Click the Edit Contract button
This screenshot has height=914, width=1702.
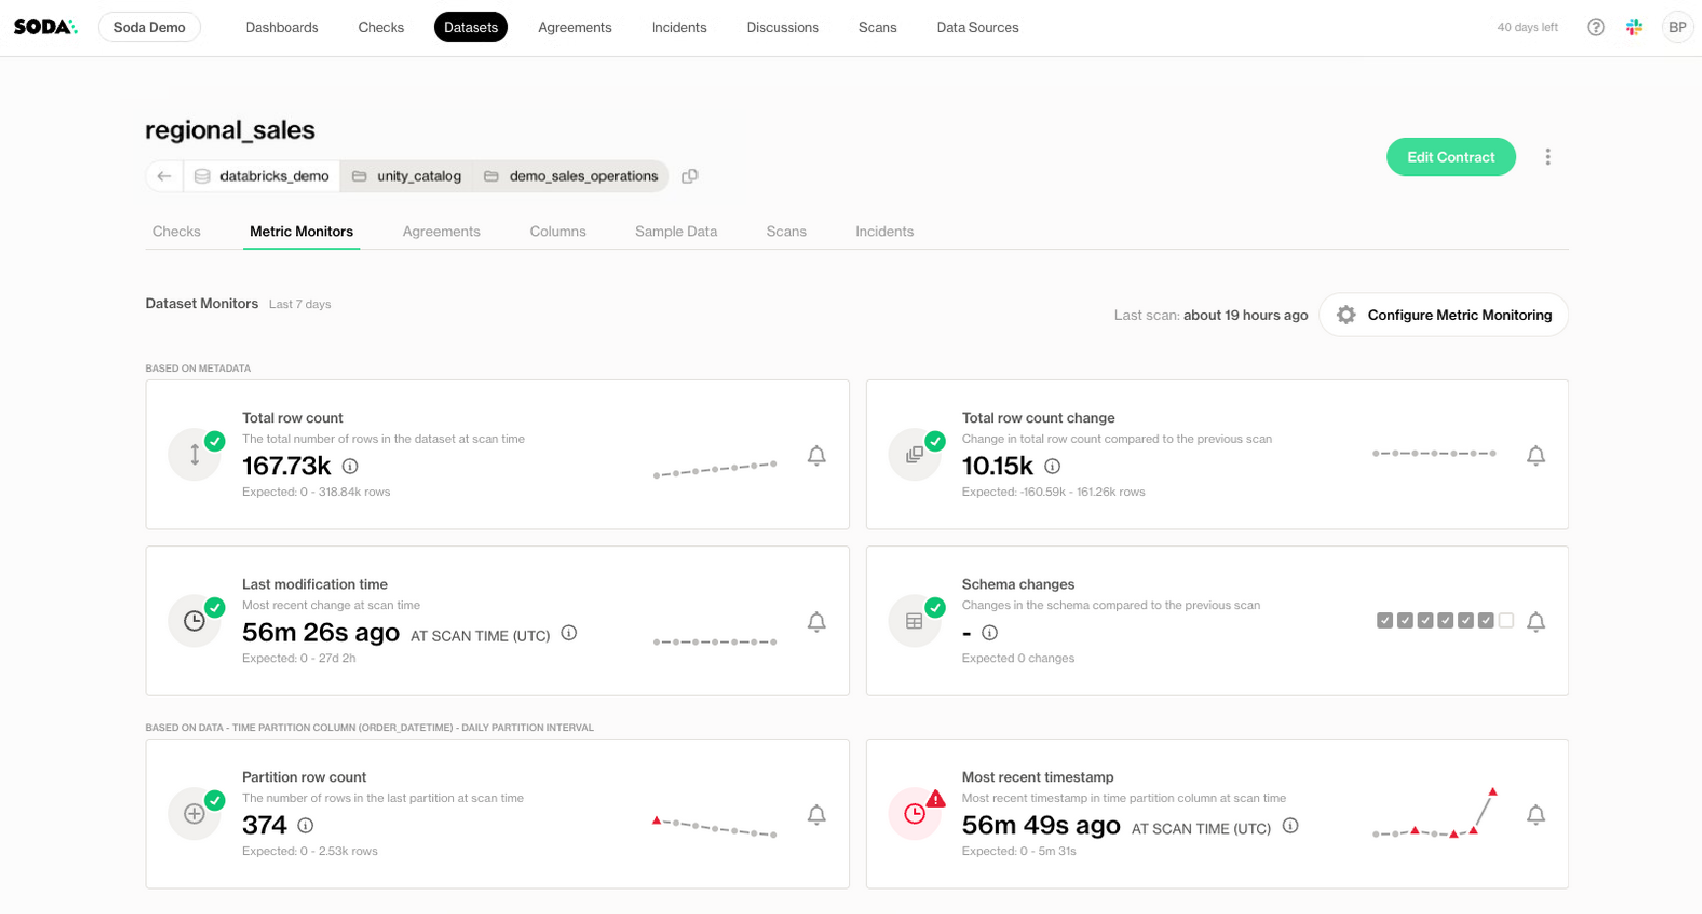tap(1450, 157)
